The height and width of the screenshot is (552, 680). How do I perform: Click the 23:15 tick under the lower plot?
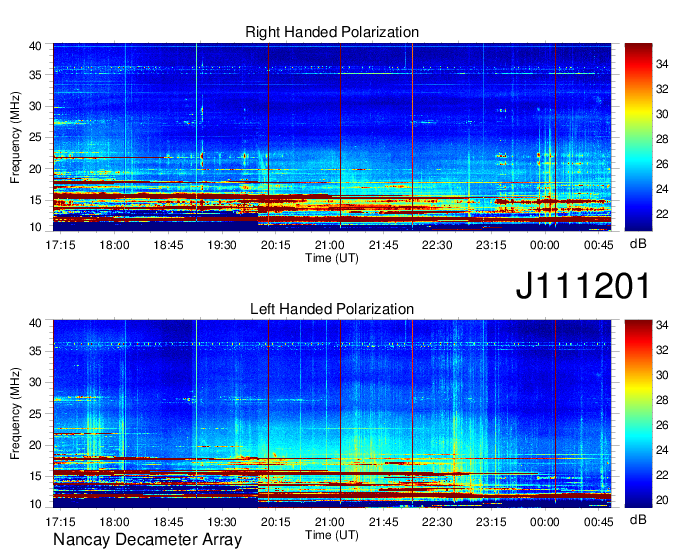click(491, 522)
